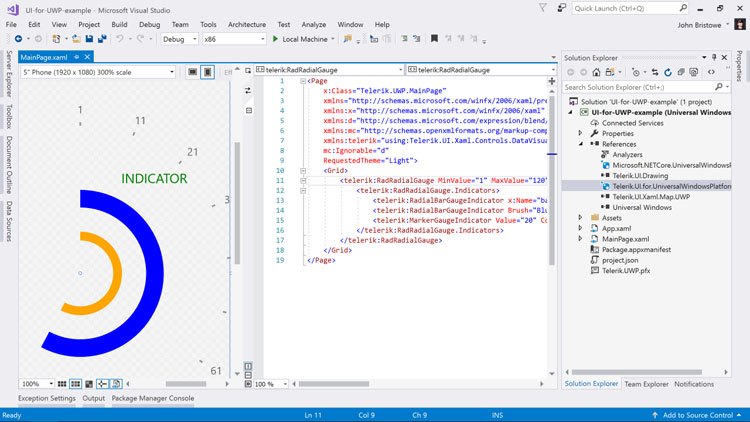750x422 pixels.
Task: Click the Collapse All icon in Solution Explorer
Action: coord(681,72)
